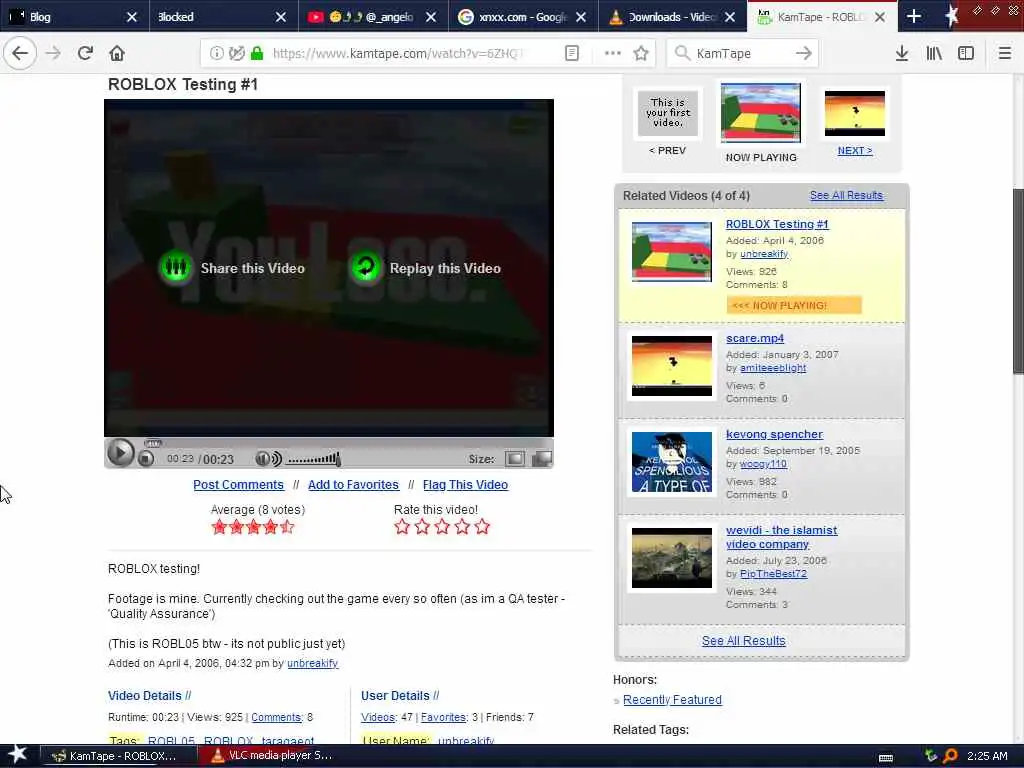Click the taskbar start star icon
Screen dimensions: 1024x768
pyautogui.click(x=18, y=755)
